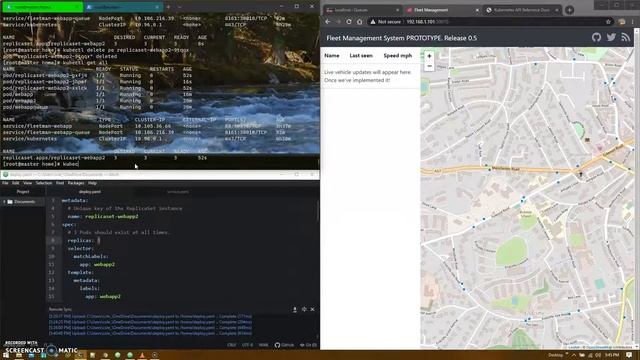The height and width of the screenshot is (360, 640).
Task: Show hidden system tray icons chevron
Action: (573, 355)
